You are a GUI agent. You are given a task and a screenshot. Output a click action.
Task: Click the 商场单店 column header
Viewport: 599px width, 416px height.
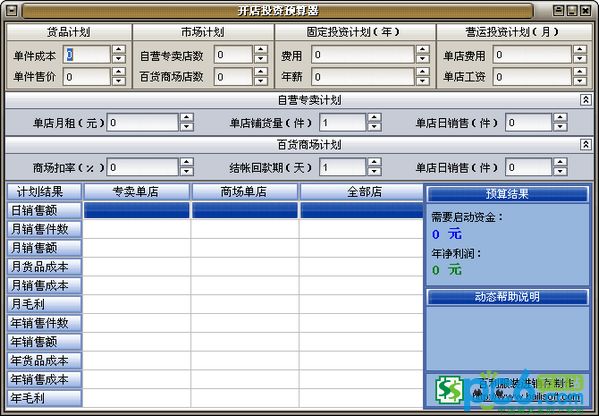pyautogui.click(x=244, y=192)
